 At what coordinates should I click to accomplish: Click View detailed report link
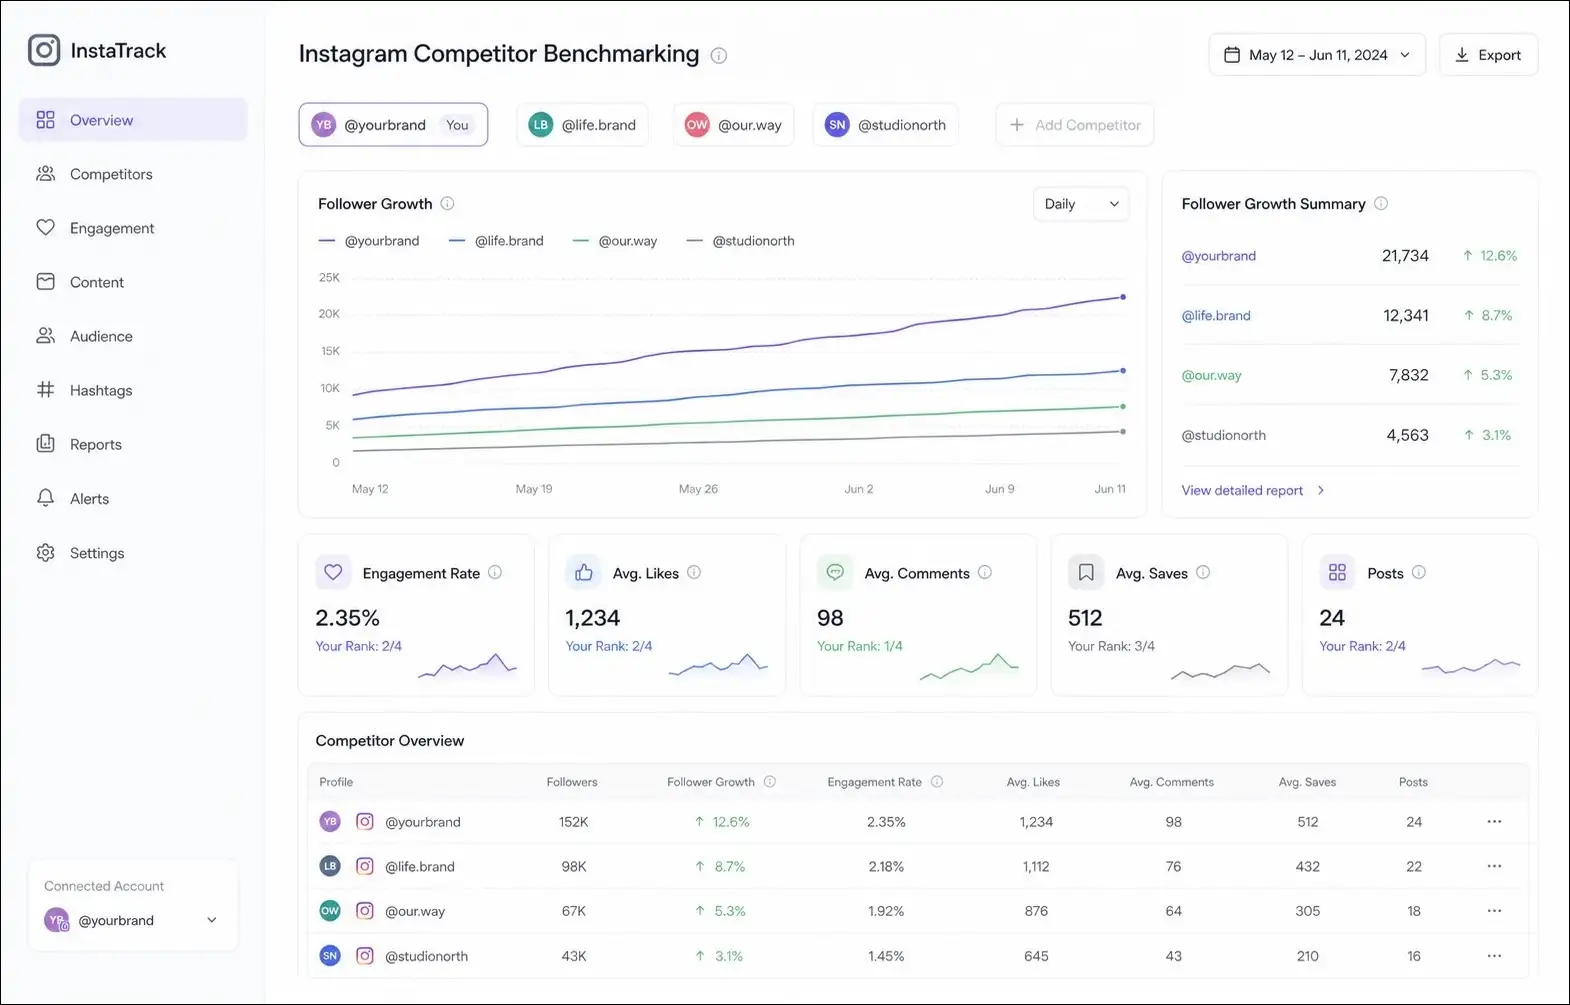1253,490
